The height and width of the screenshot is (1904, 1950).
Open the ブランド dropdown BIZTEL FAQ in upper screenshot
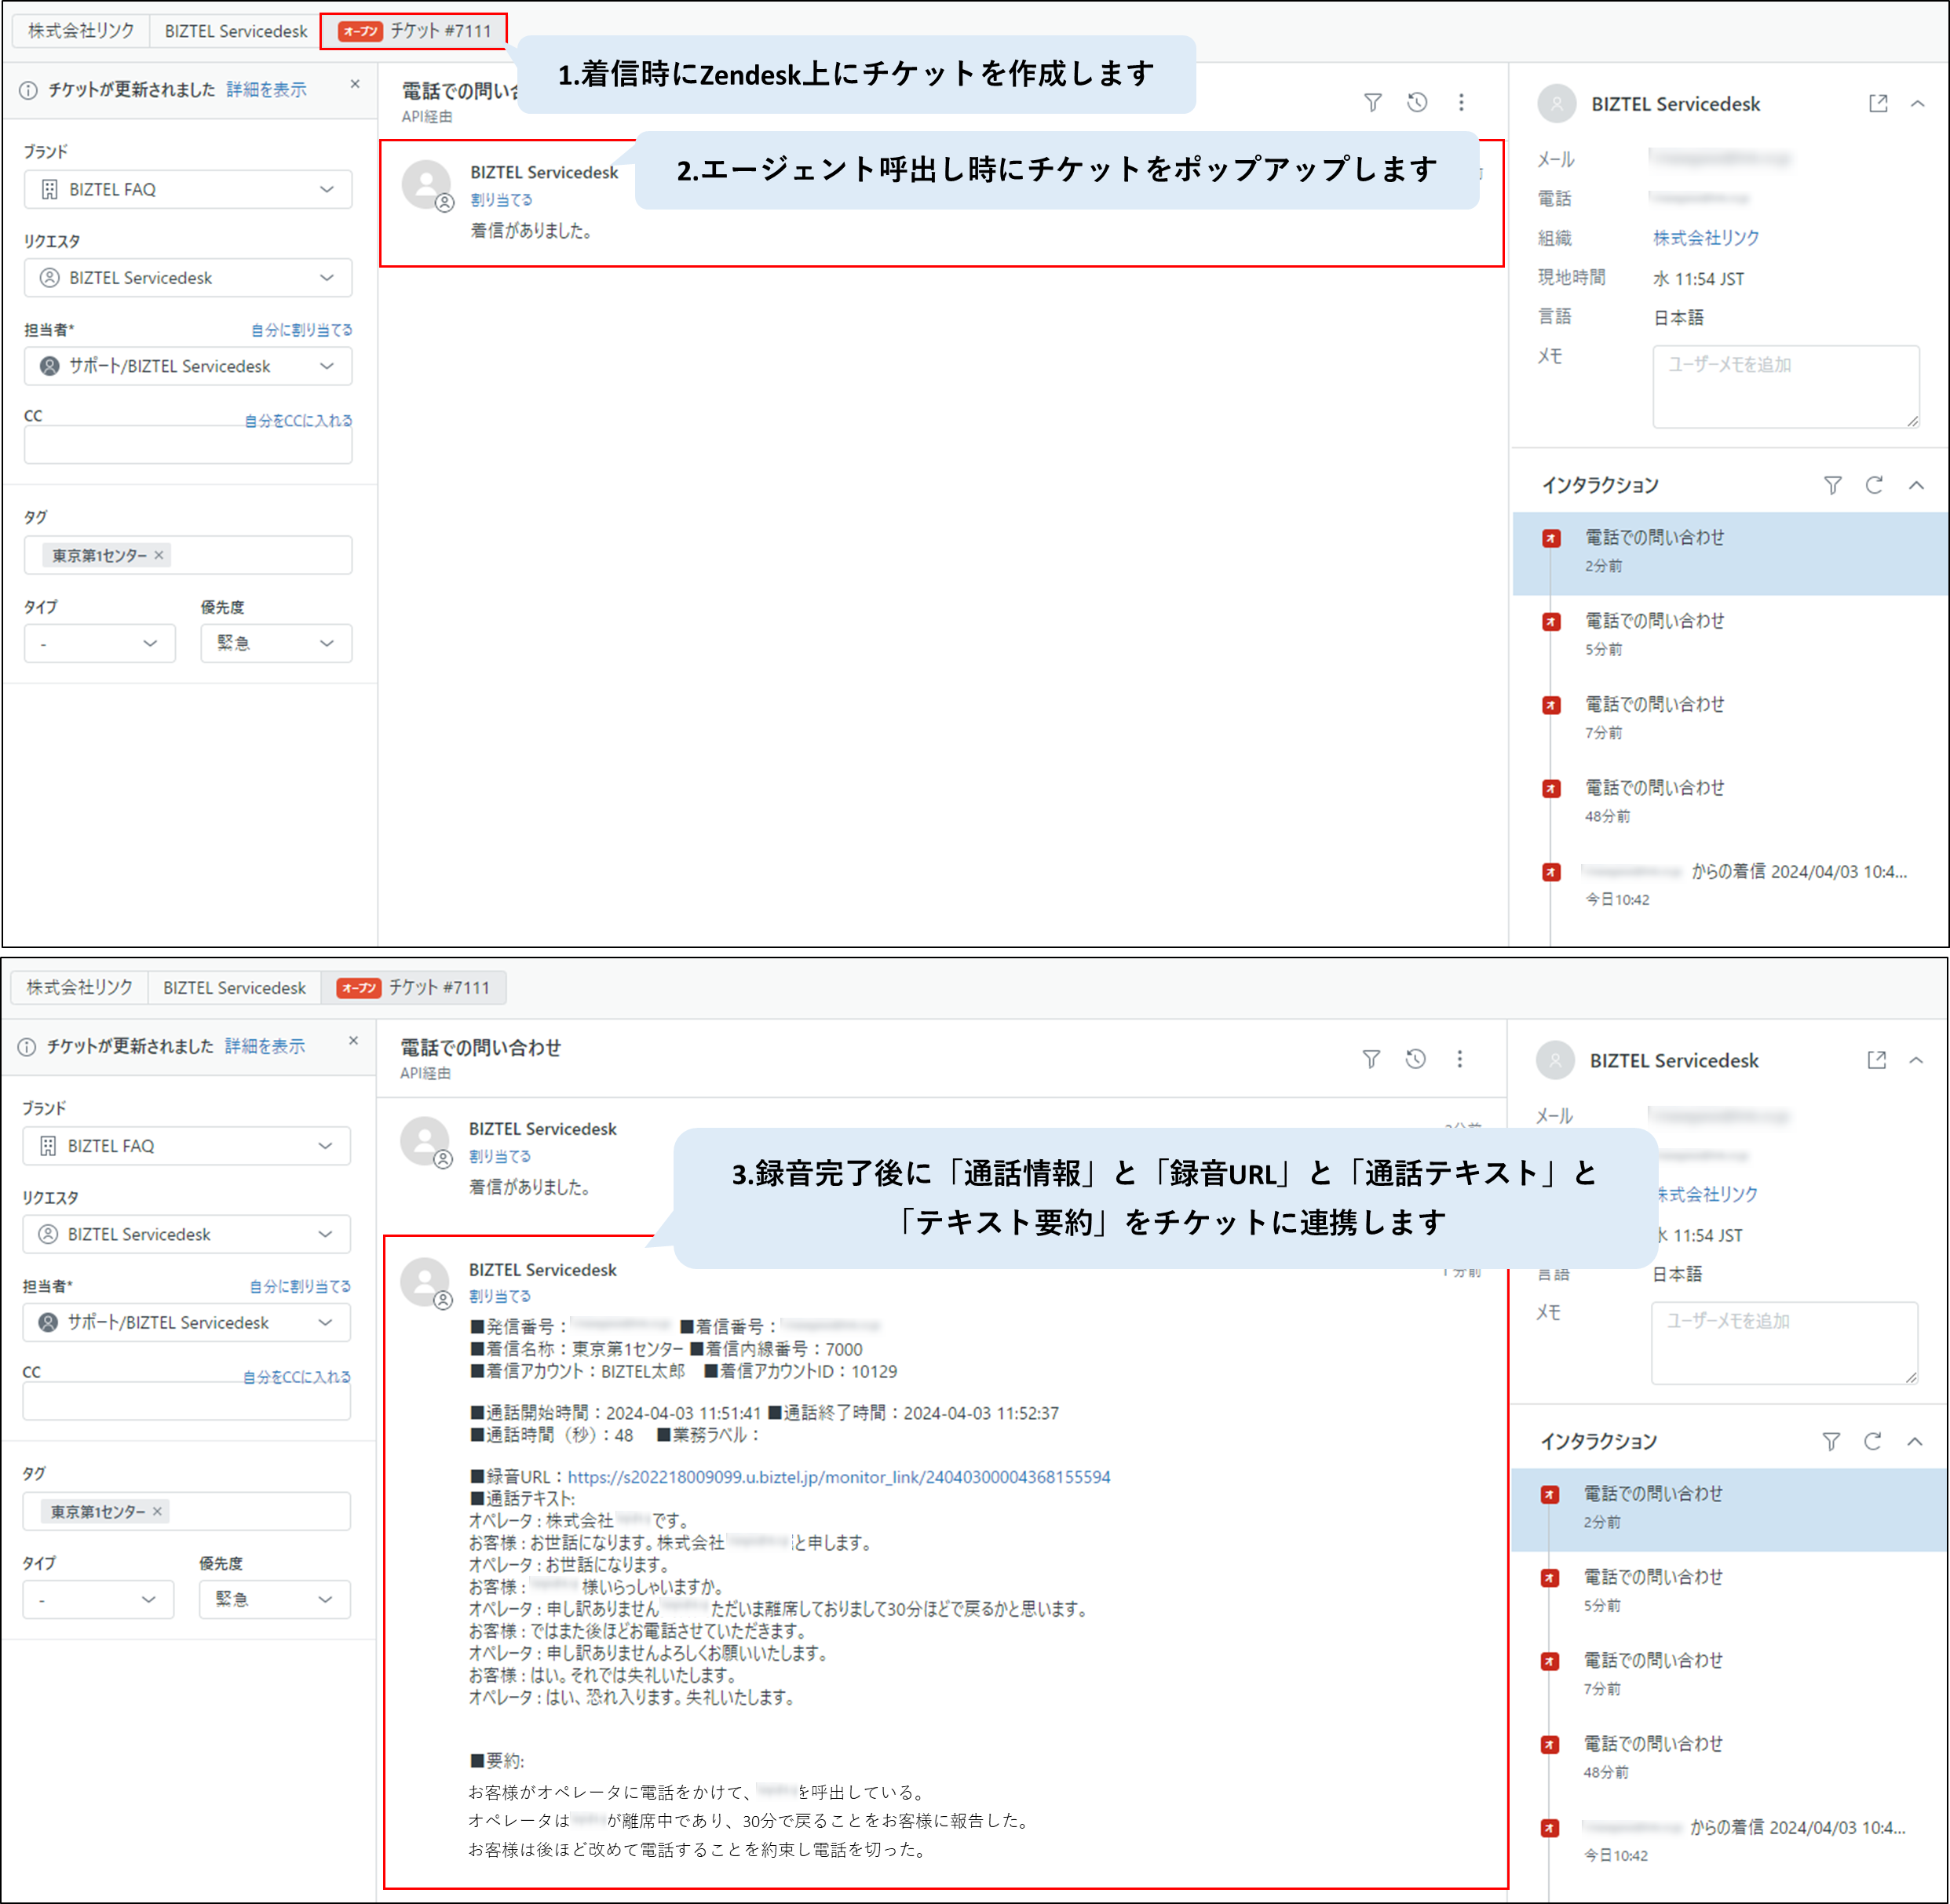point(188,189)
